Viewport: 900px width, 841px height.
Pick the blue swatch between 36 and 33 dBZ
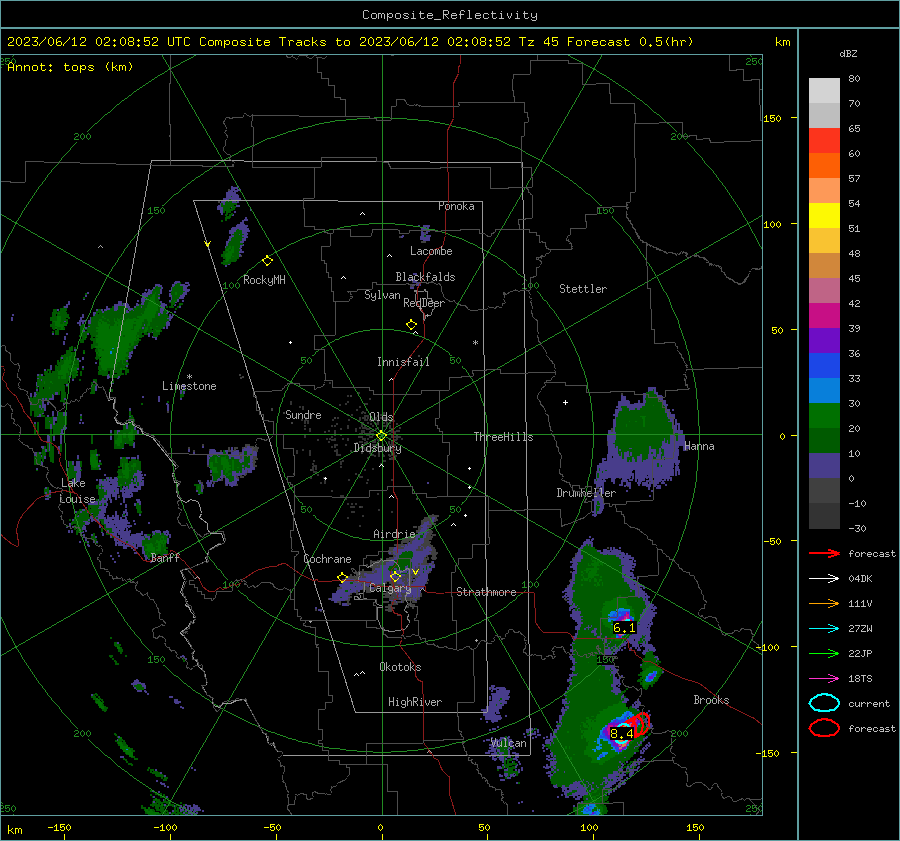click(824, 366)
